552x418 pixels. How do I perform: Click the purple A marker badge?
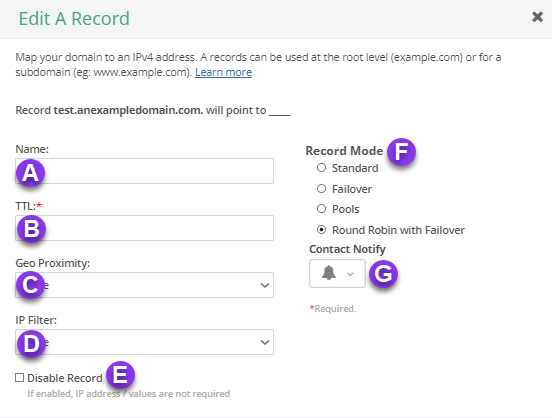[x=31, y=173]
